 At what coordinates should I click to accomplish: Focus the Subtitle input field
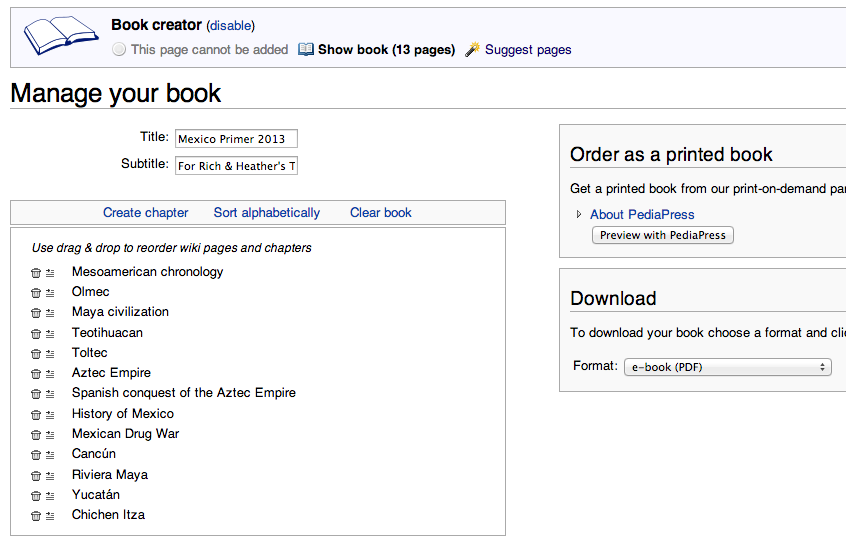(236, 166)
